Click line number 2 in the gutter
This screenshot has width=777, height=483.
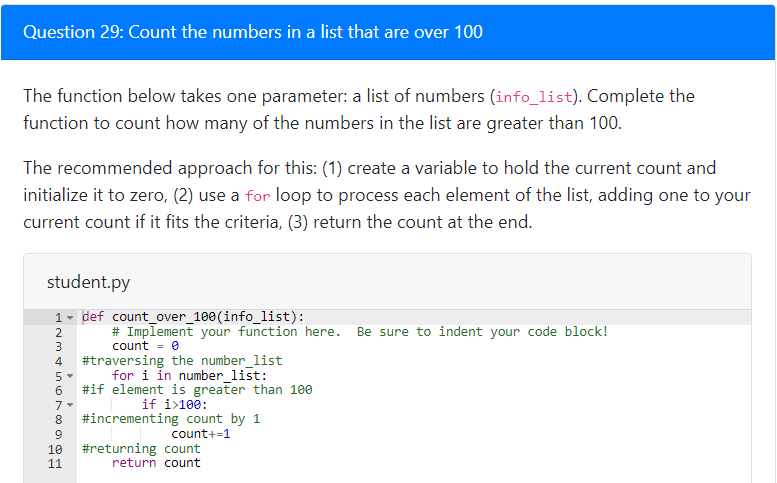pyautogui.click(x=58, y=332)
